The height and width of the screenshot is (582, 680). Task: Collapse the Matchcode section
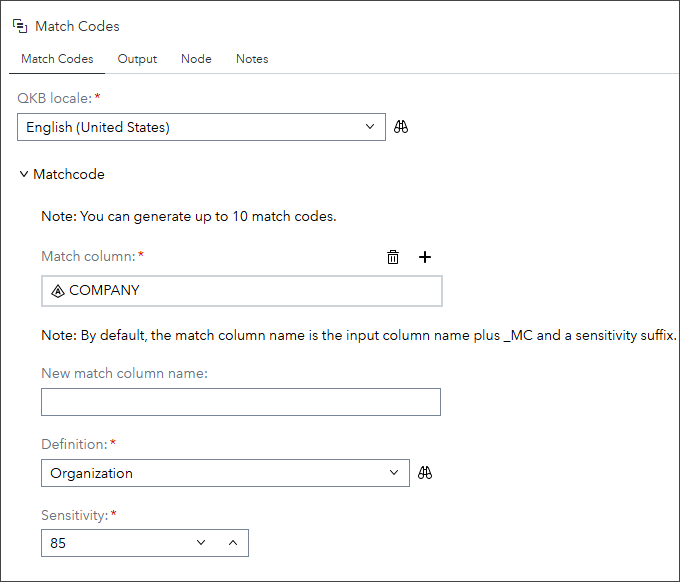tap(24, 175)
